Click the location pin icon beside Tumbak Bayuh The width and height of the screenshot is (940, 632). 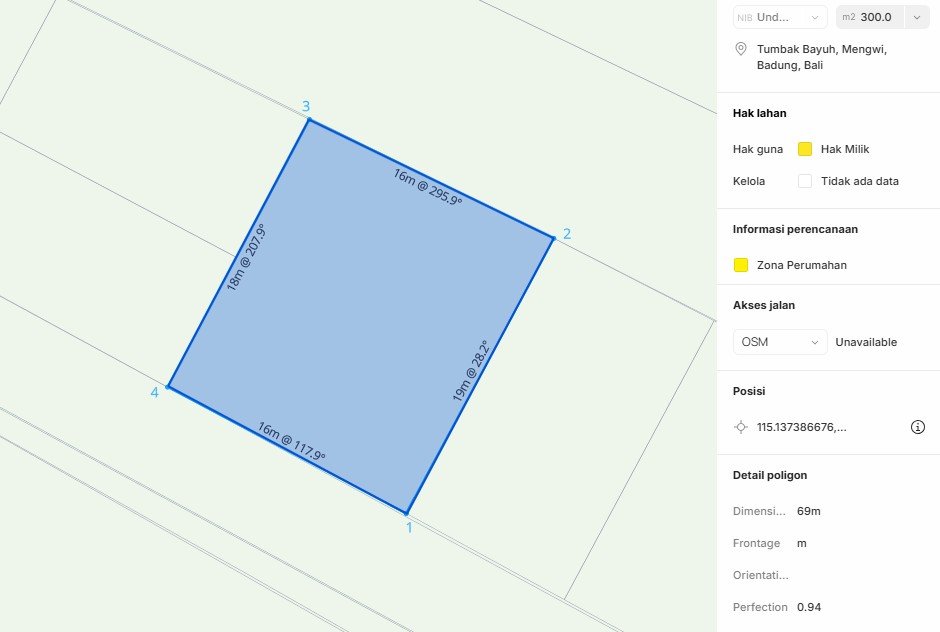(741, 49)
